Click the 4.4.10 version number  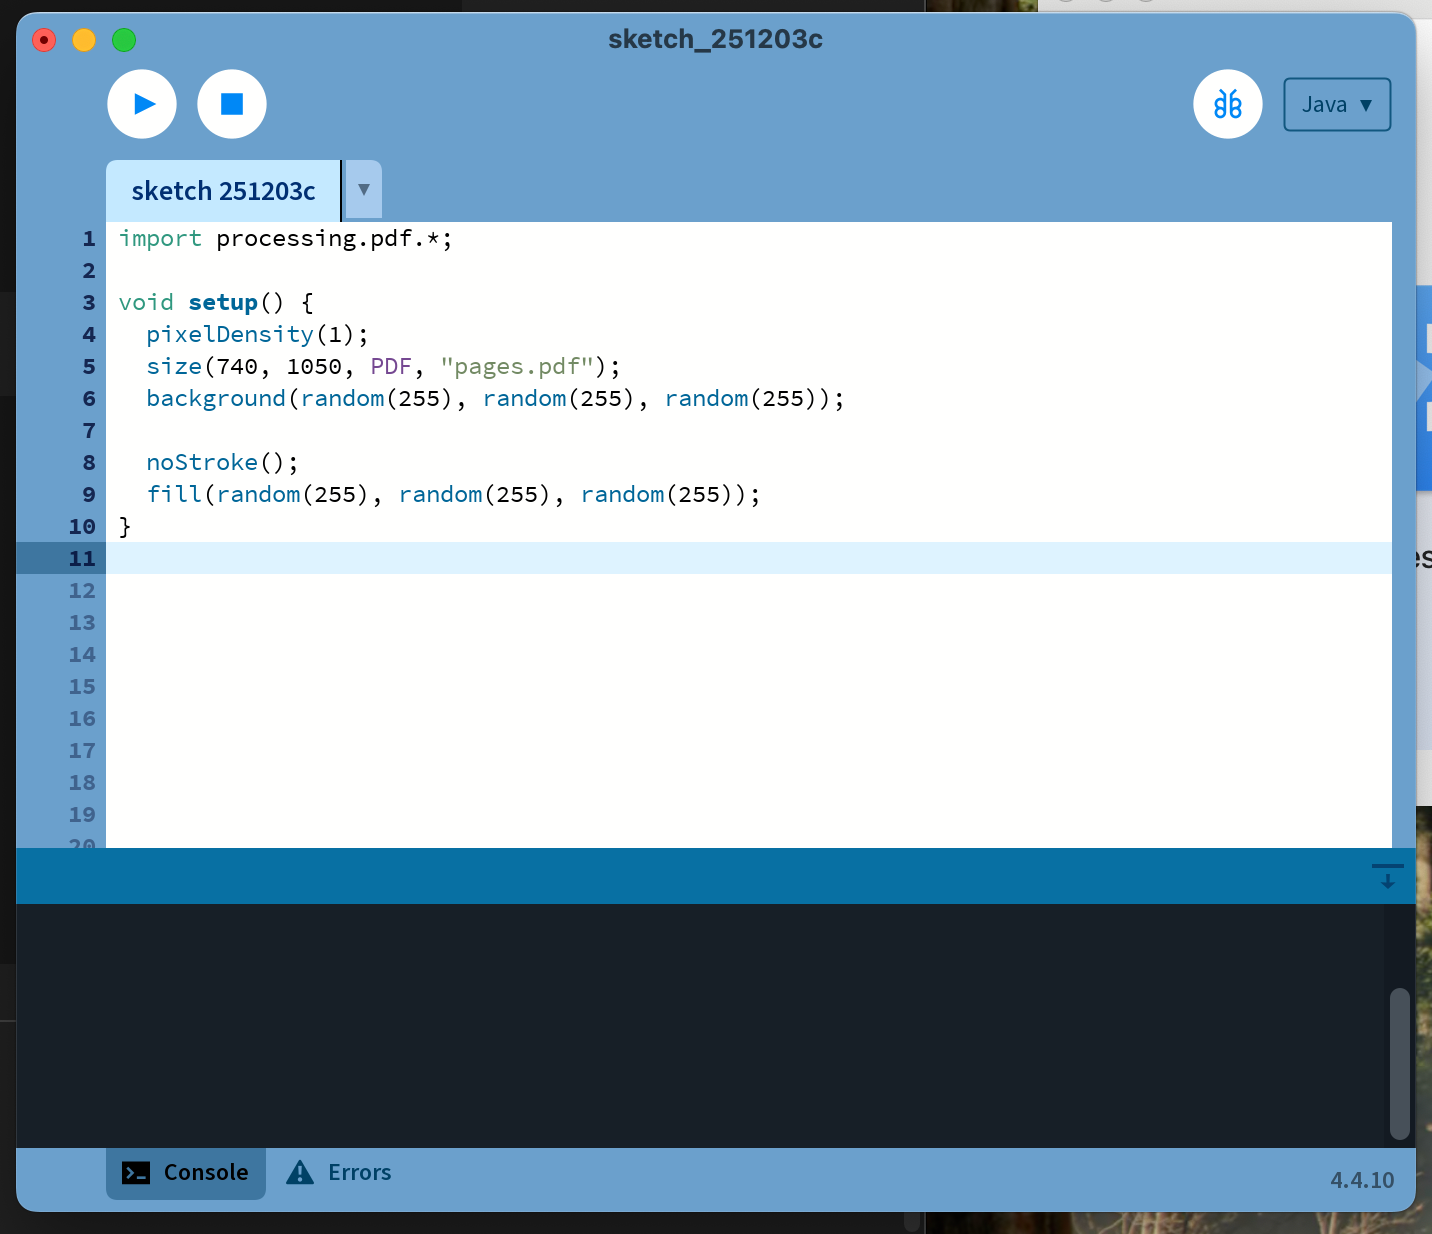[1361, 1180]
